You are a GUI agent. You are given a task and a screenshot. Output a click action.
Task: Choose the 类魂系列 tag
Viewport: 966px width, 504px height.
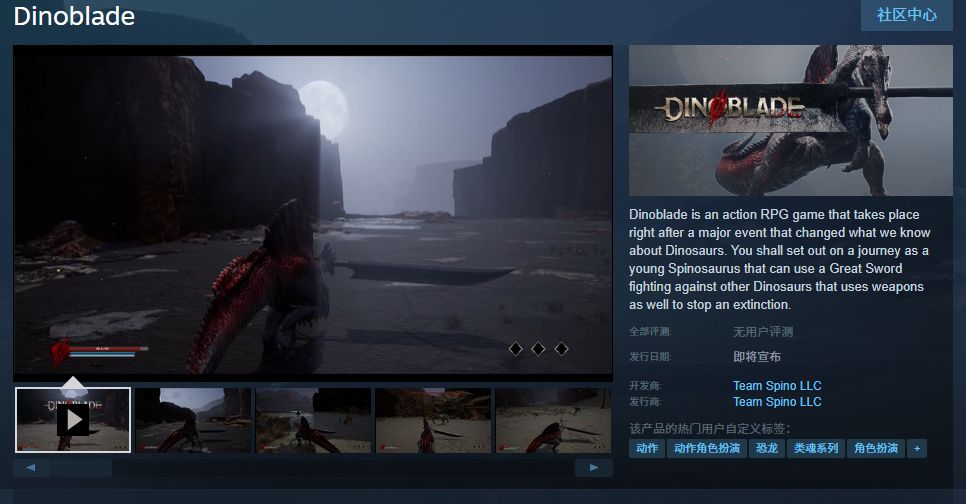click(815, 448)
